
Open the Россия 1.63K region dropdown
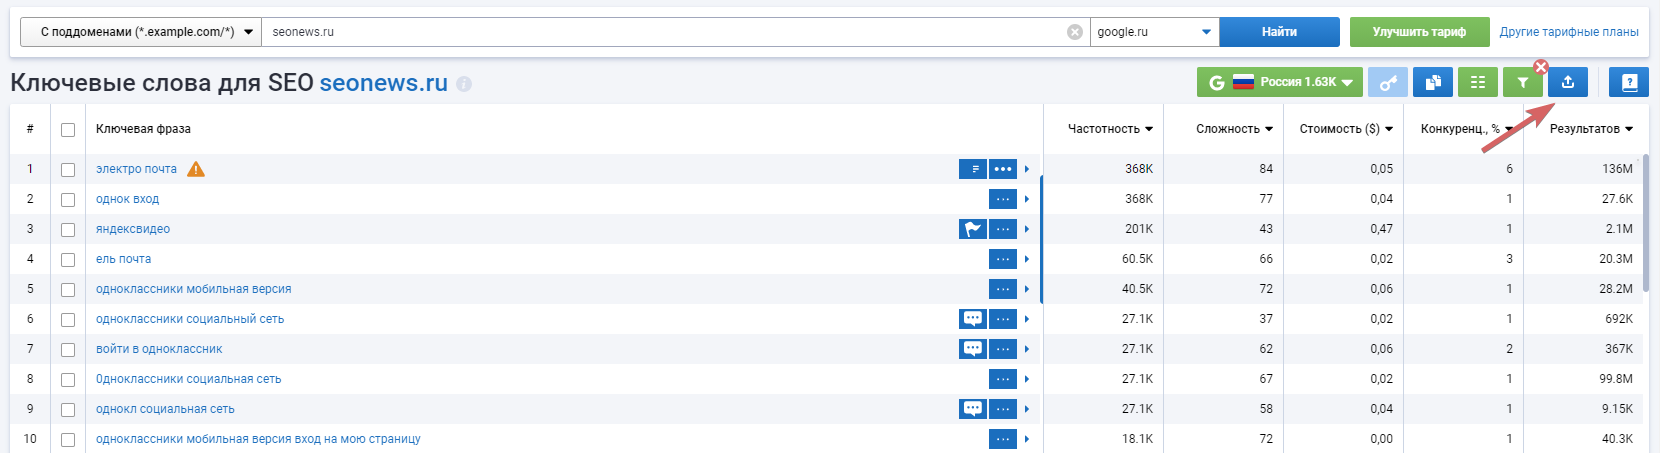click(1278, 82)
